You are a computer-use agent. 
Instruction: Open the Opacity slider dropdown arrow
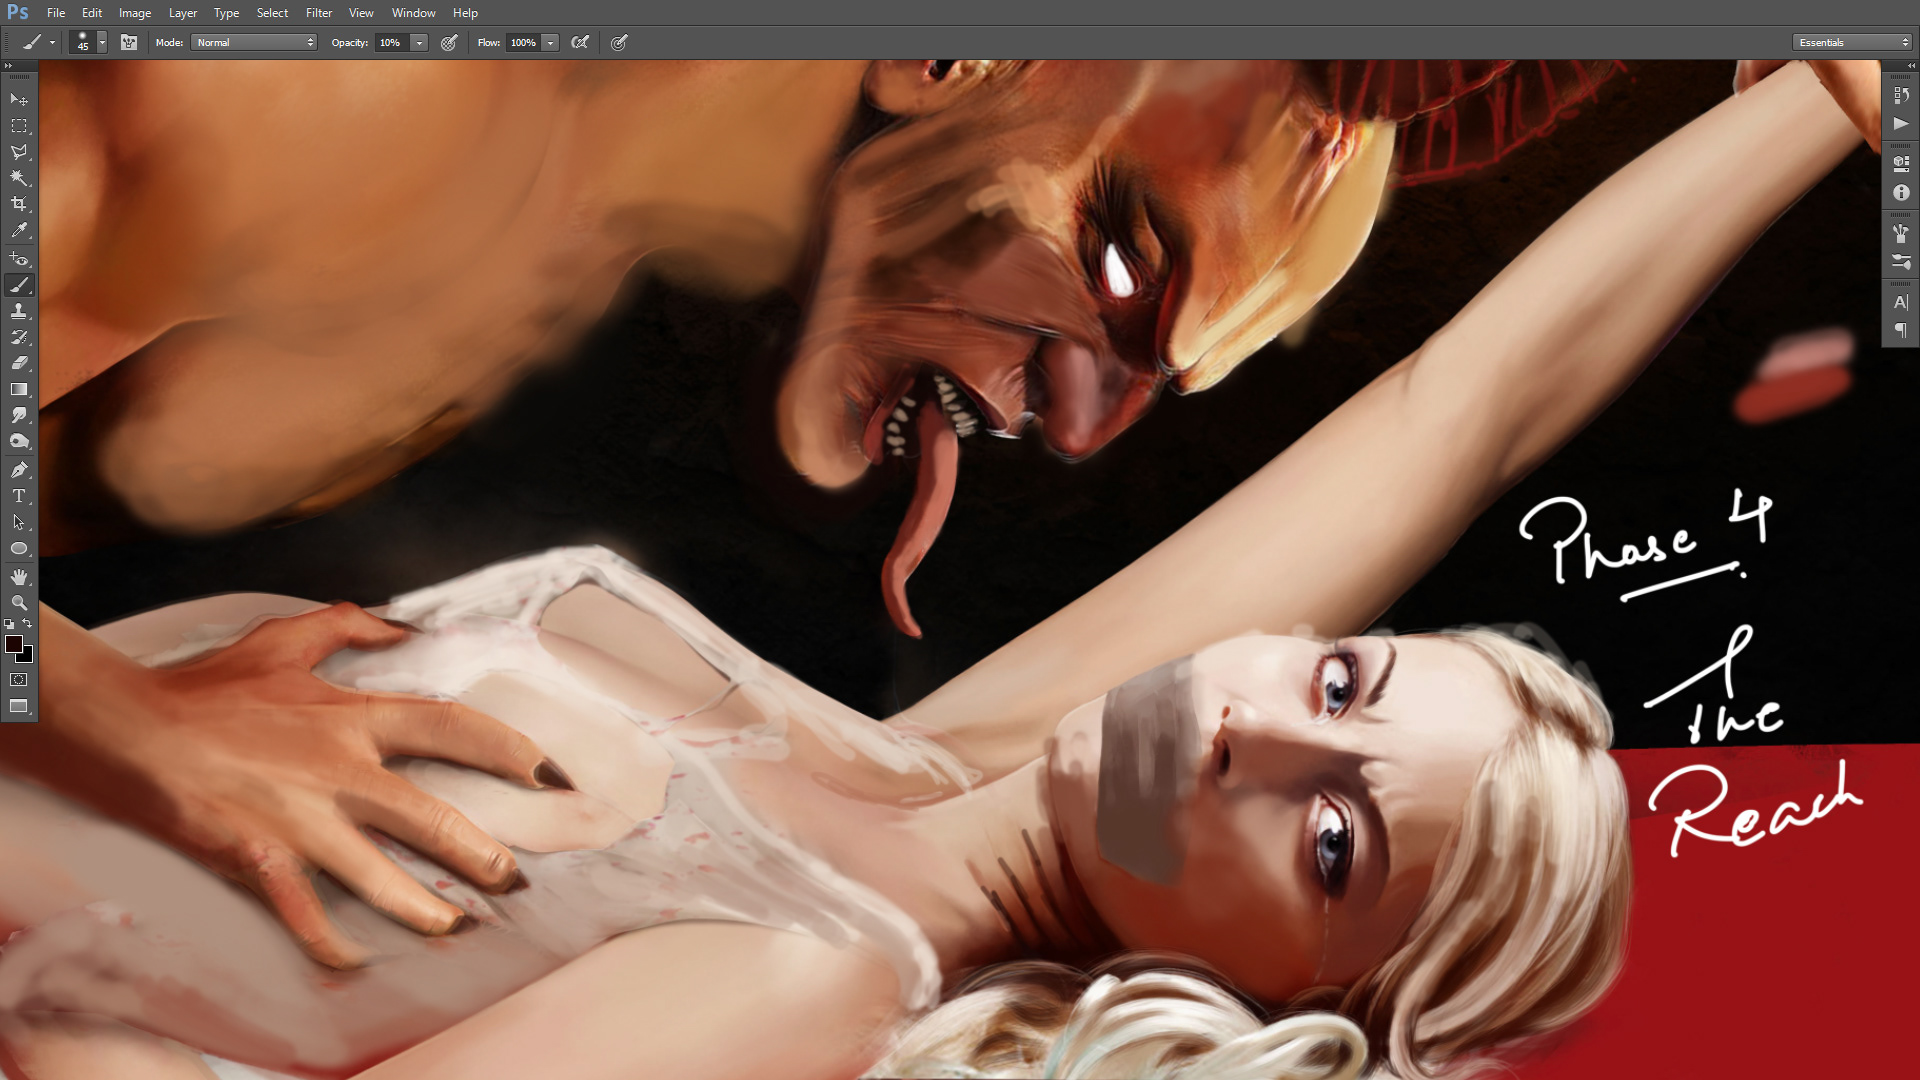[420, 42]
